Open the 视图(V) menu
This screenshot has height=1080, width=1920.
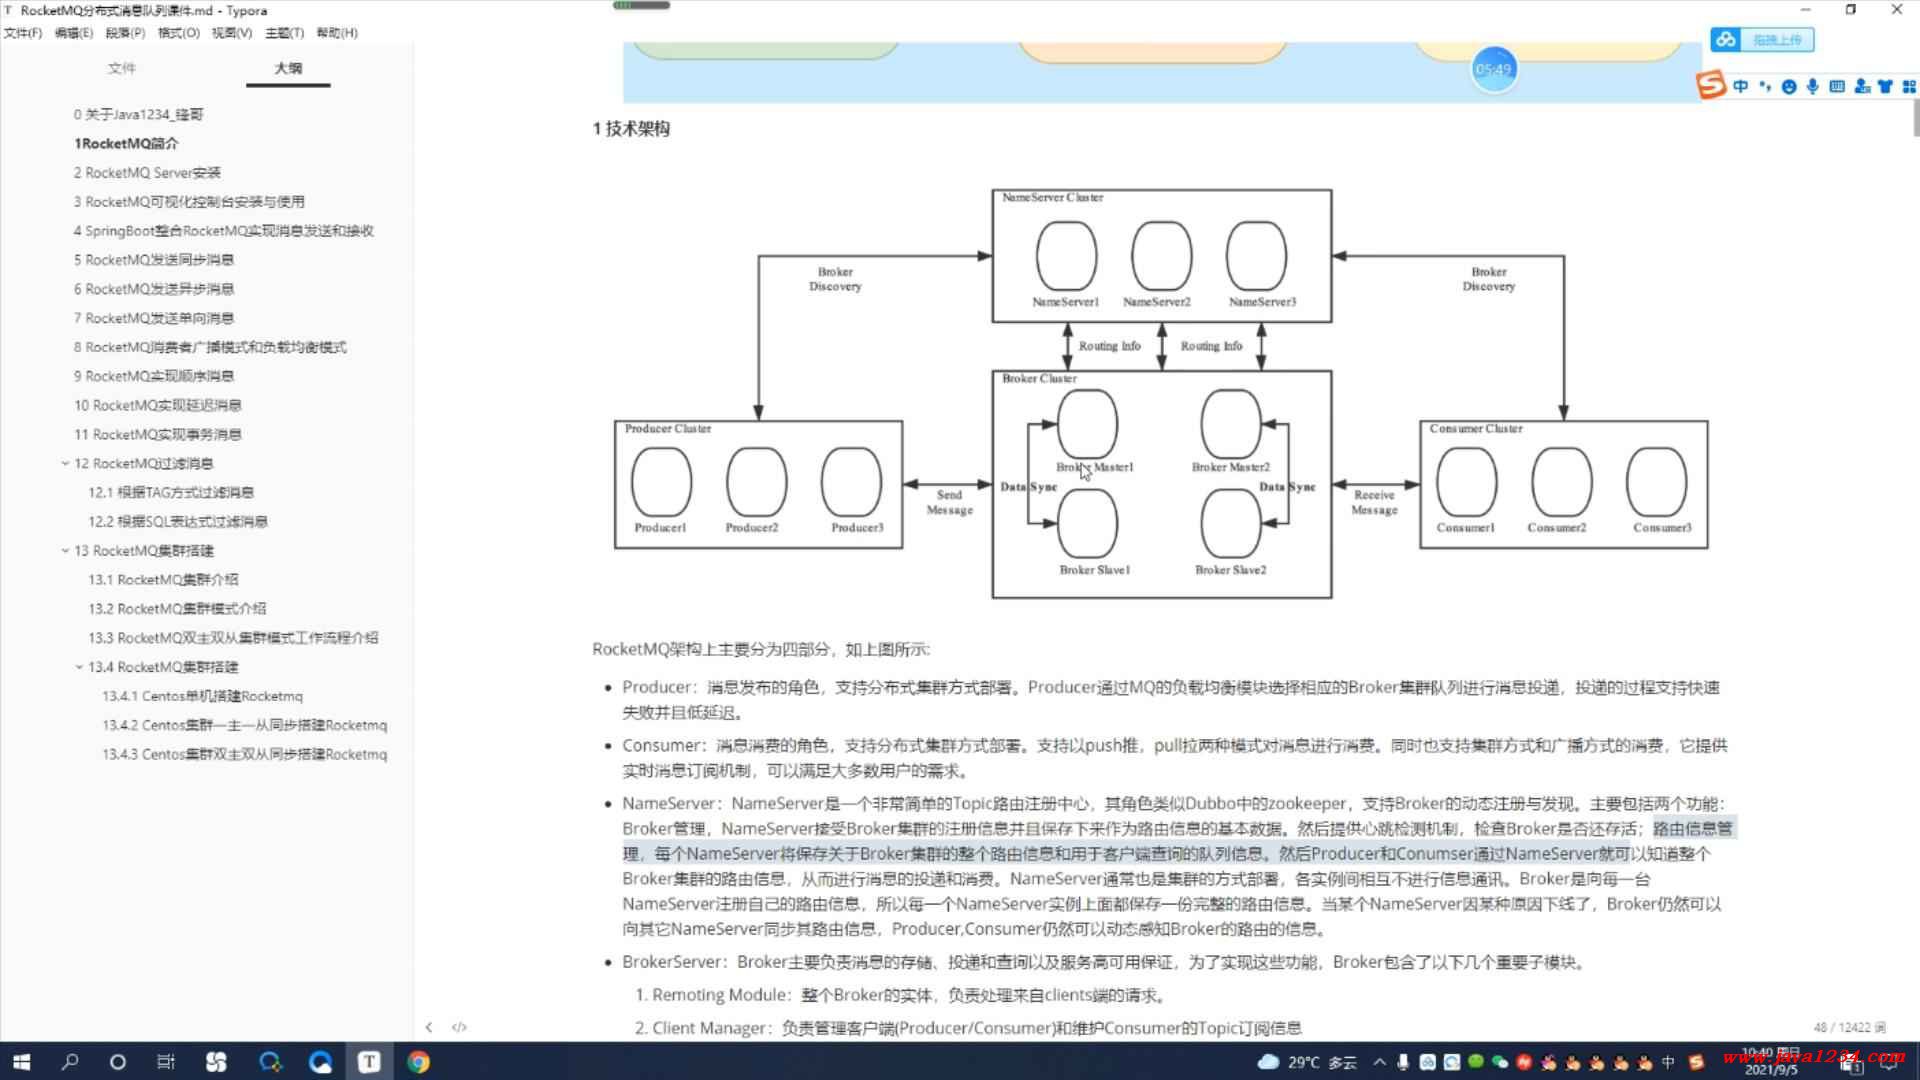[232, 33]
